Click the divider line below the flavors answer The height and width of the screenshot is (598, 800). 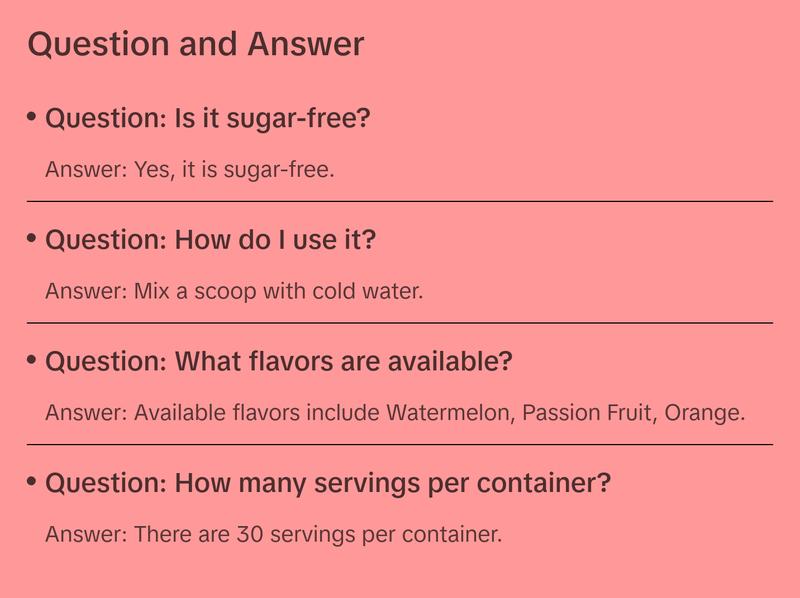400,444
